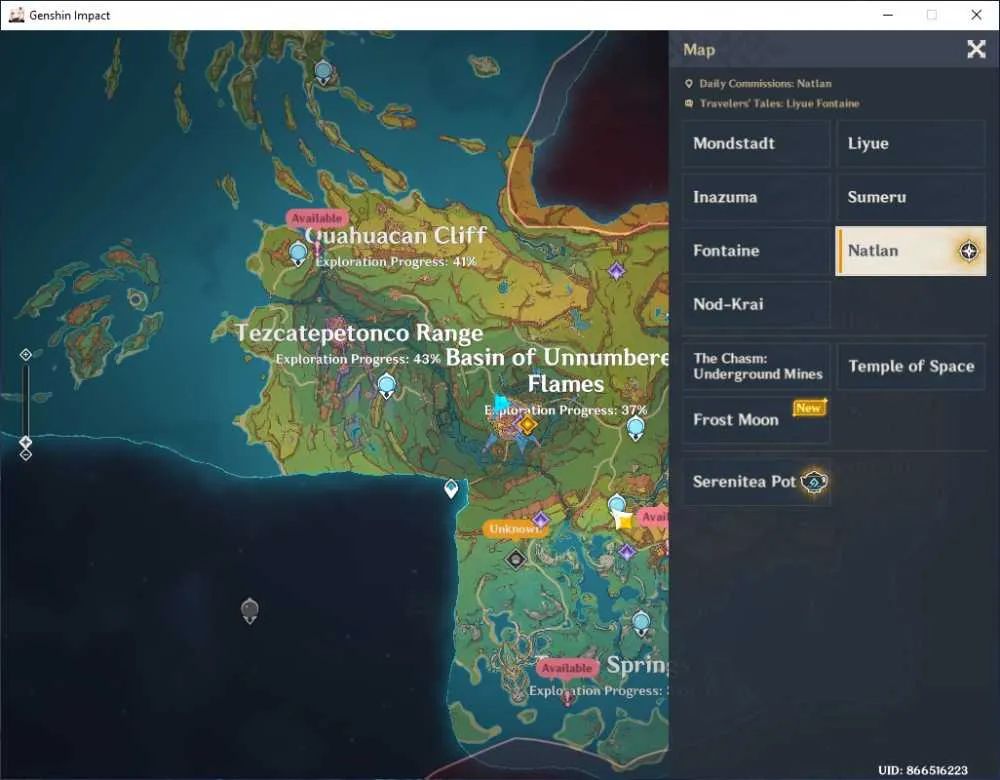Go to the Nod-Krai map
This screenshot has width=1000, height=780.
click(756, 304)
